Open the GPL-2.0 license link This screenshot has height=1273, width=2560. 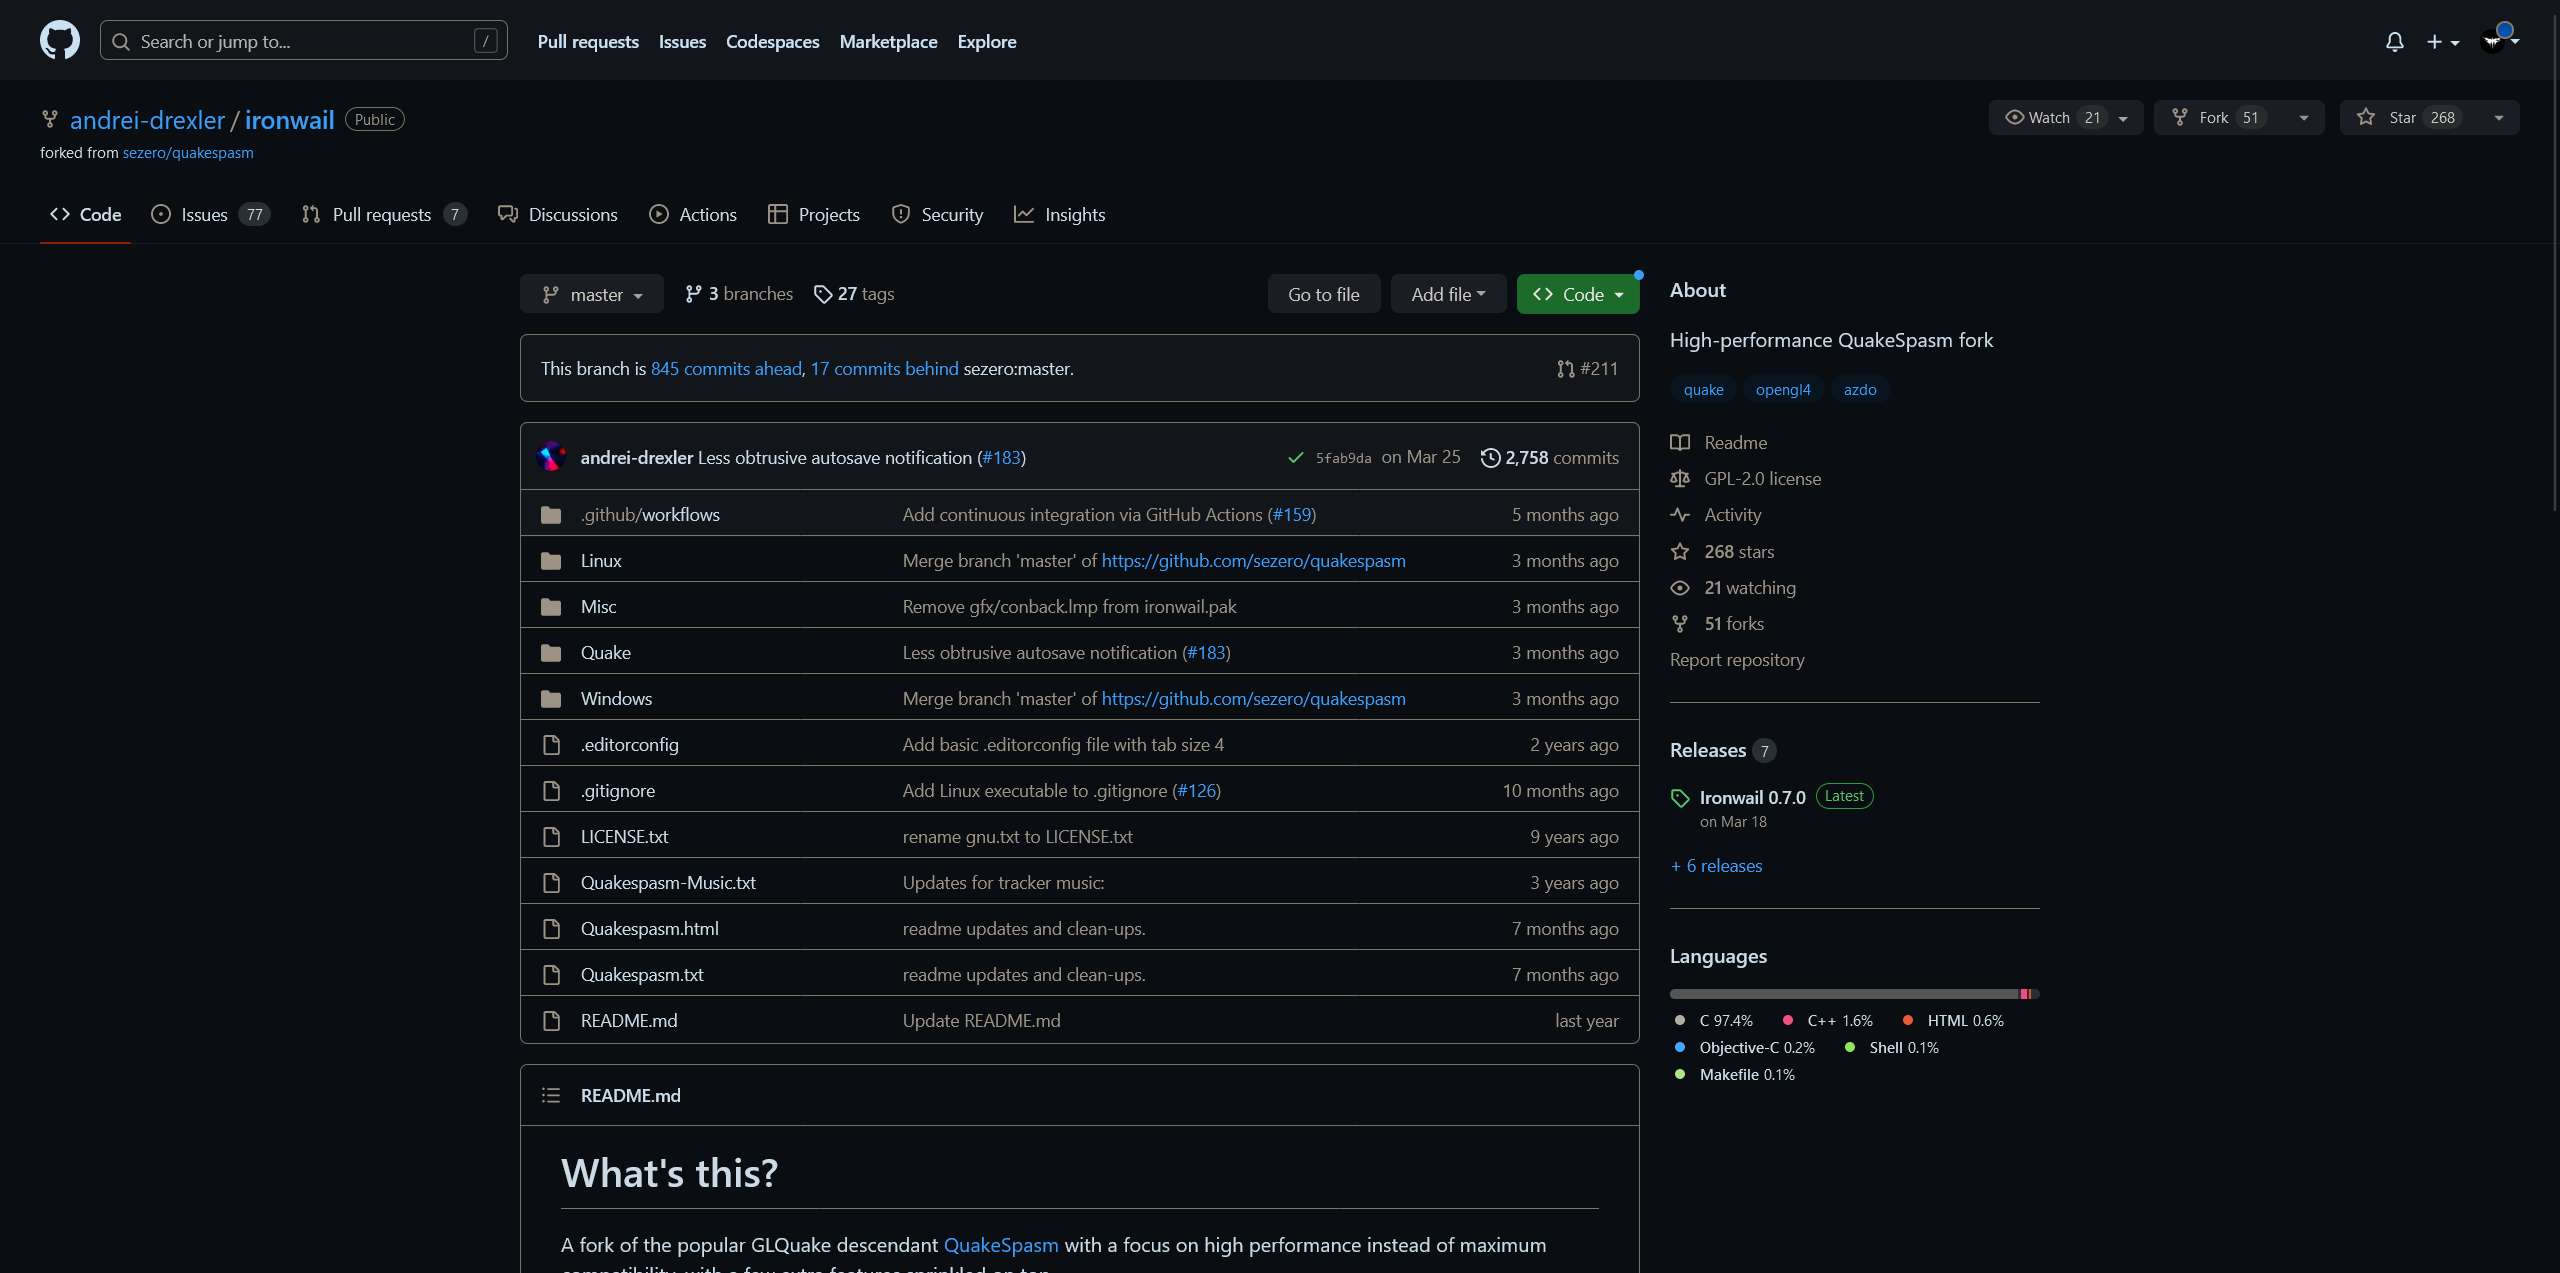pyautogui.click(x=1746, y=479)
